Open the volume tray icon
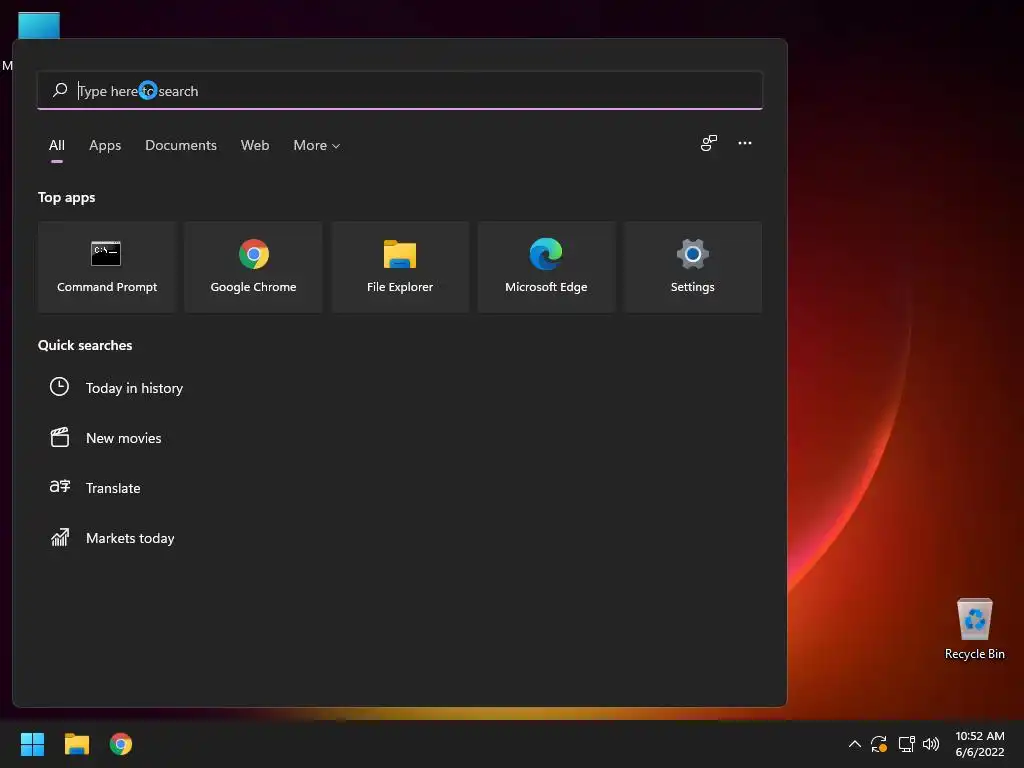Image resolution: width=1024 pixels, height=768 pixels. pyautogui.click(x=931, y=744)
